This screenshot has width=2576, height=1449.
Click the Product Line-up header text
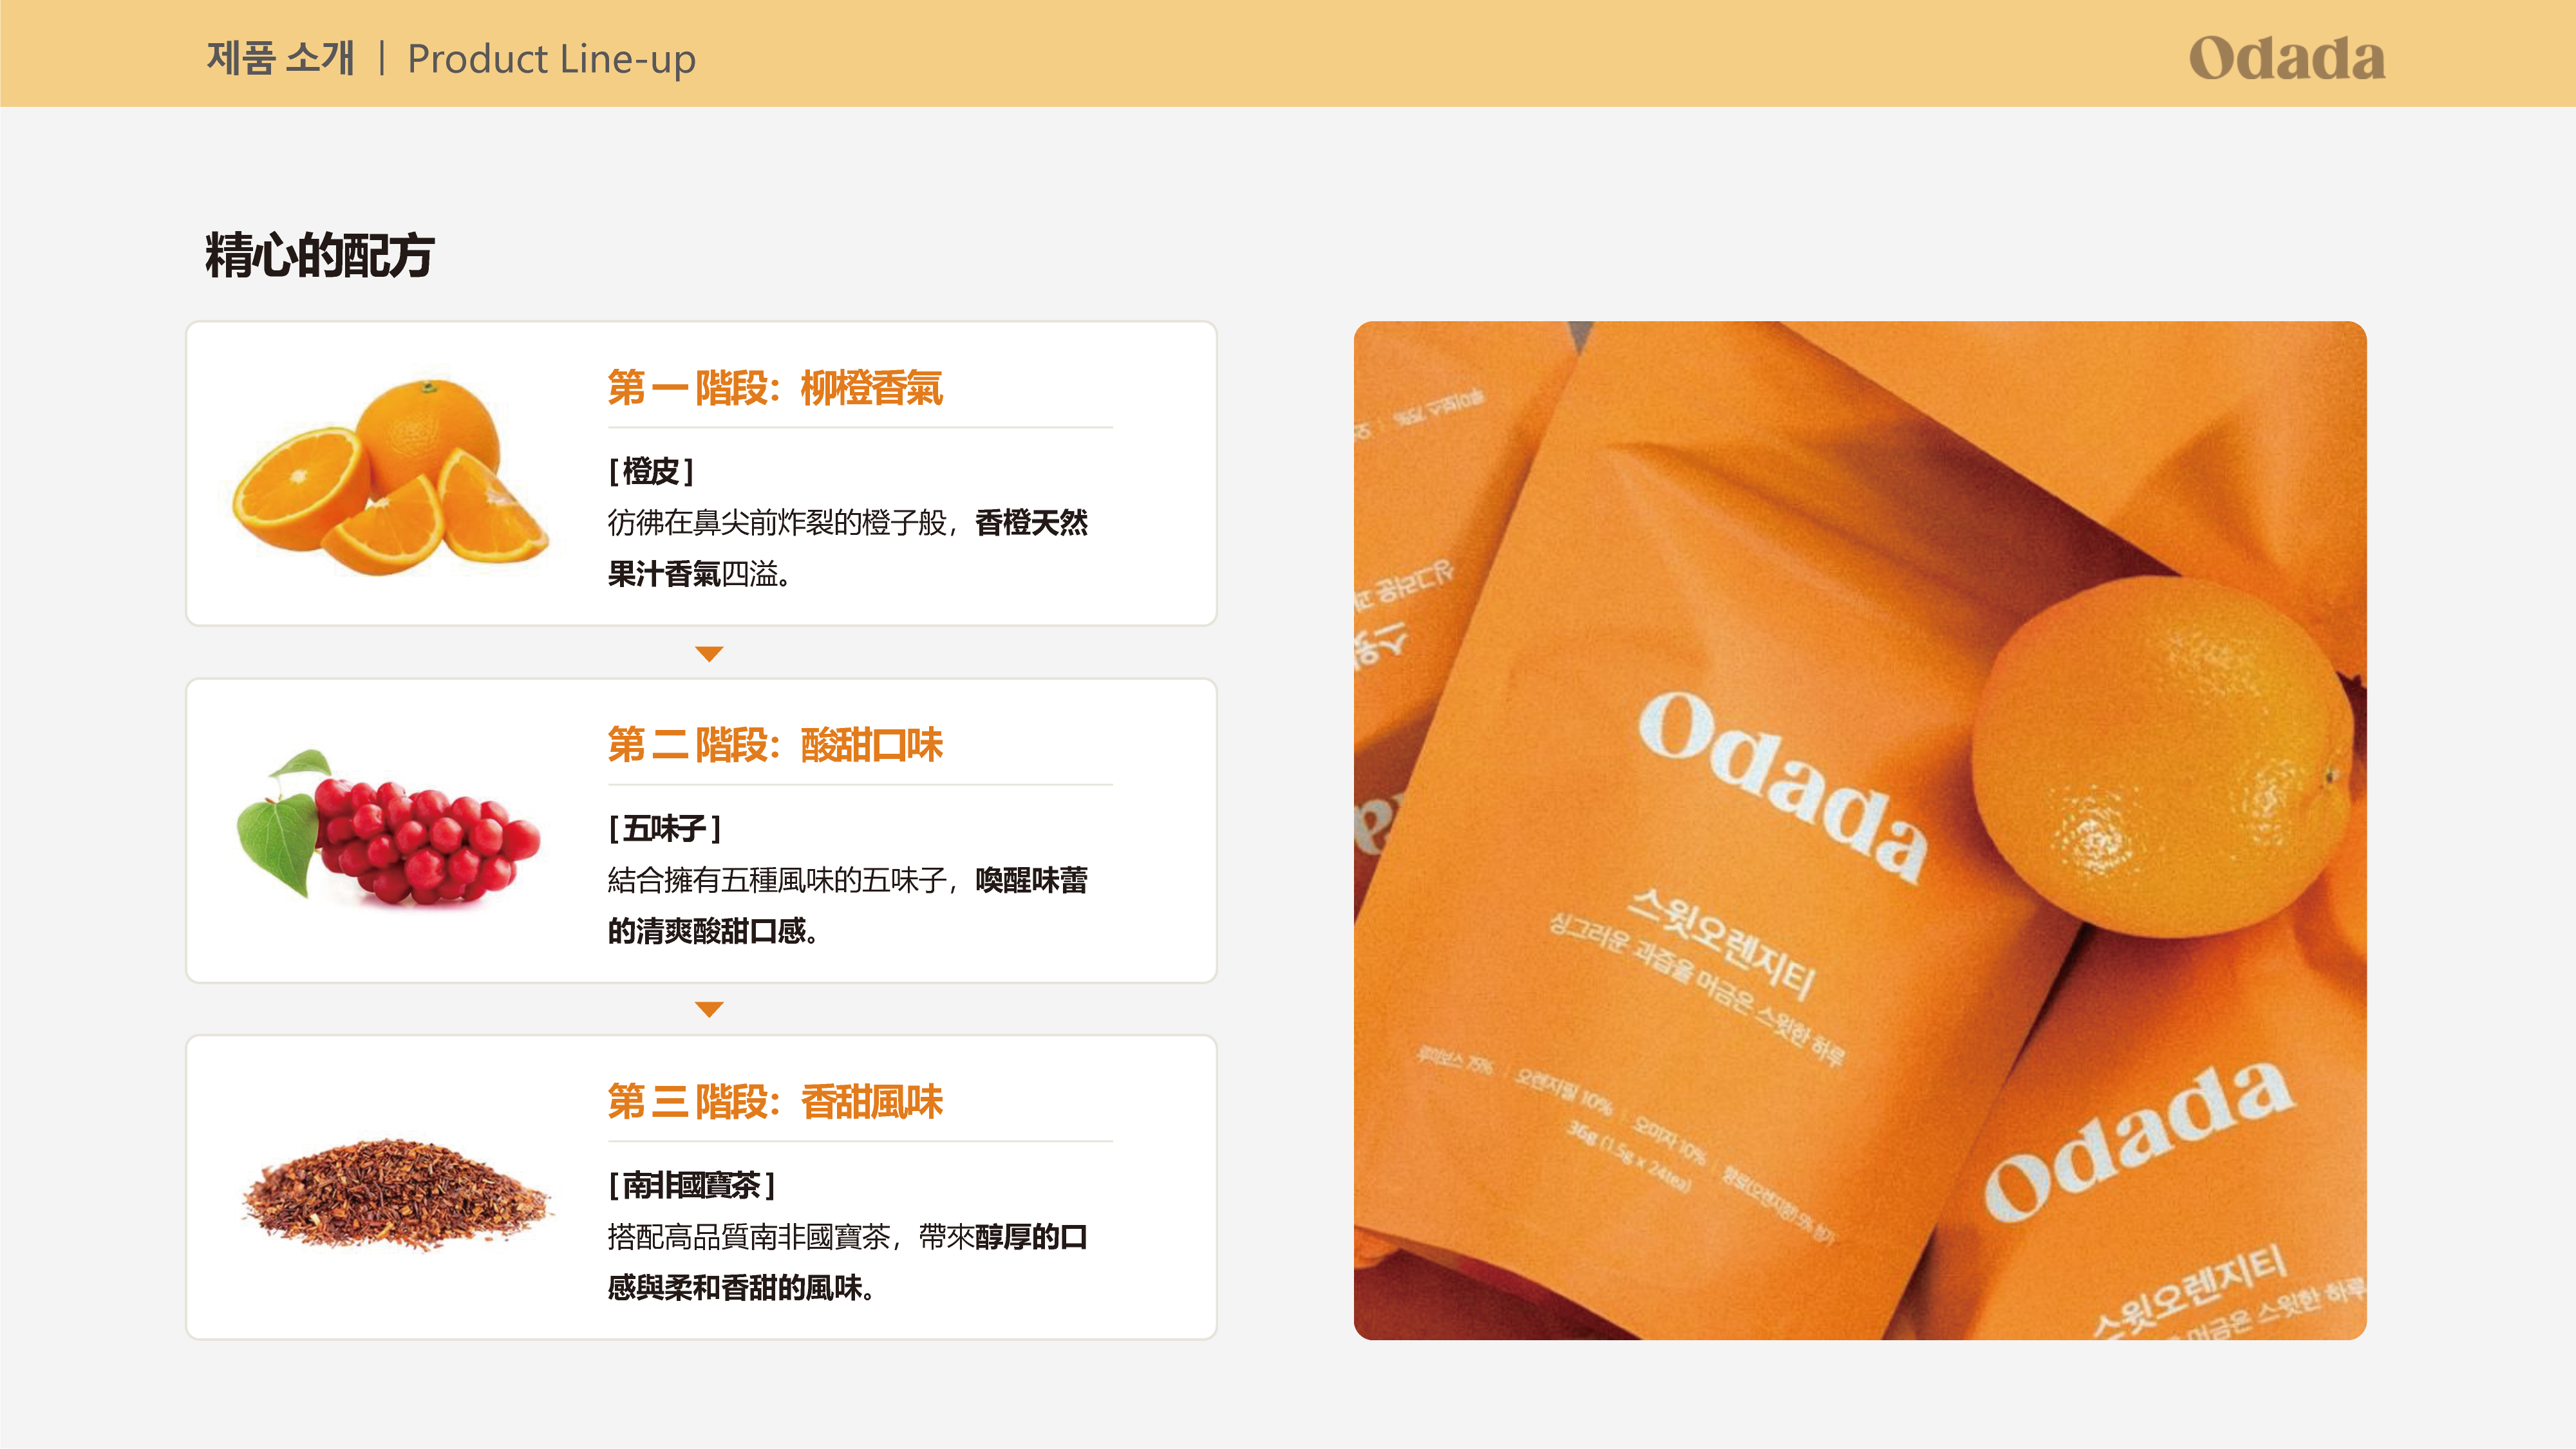(x=551, y=59)
